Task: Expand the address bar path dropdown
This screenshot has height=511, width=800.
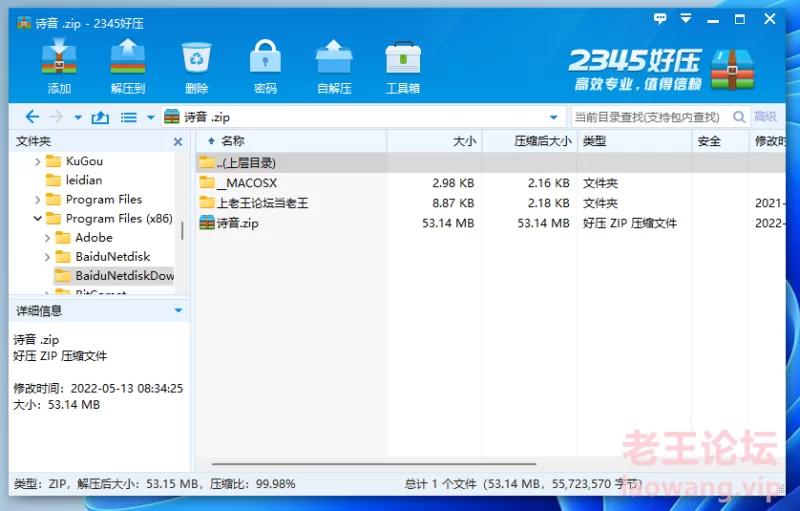Action: tap(554, 118)
